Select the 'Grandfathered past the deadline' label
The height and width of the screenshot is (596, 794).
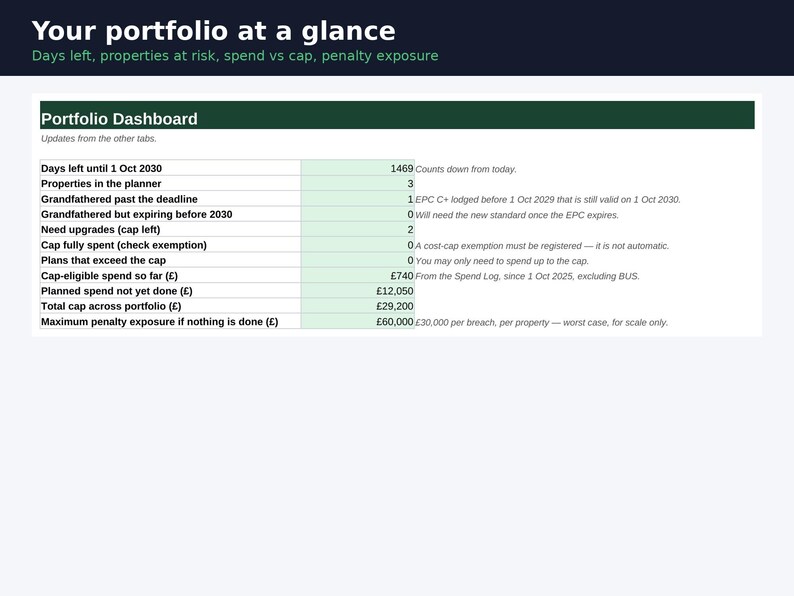coord(170,198)
